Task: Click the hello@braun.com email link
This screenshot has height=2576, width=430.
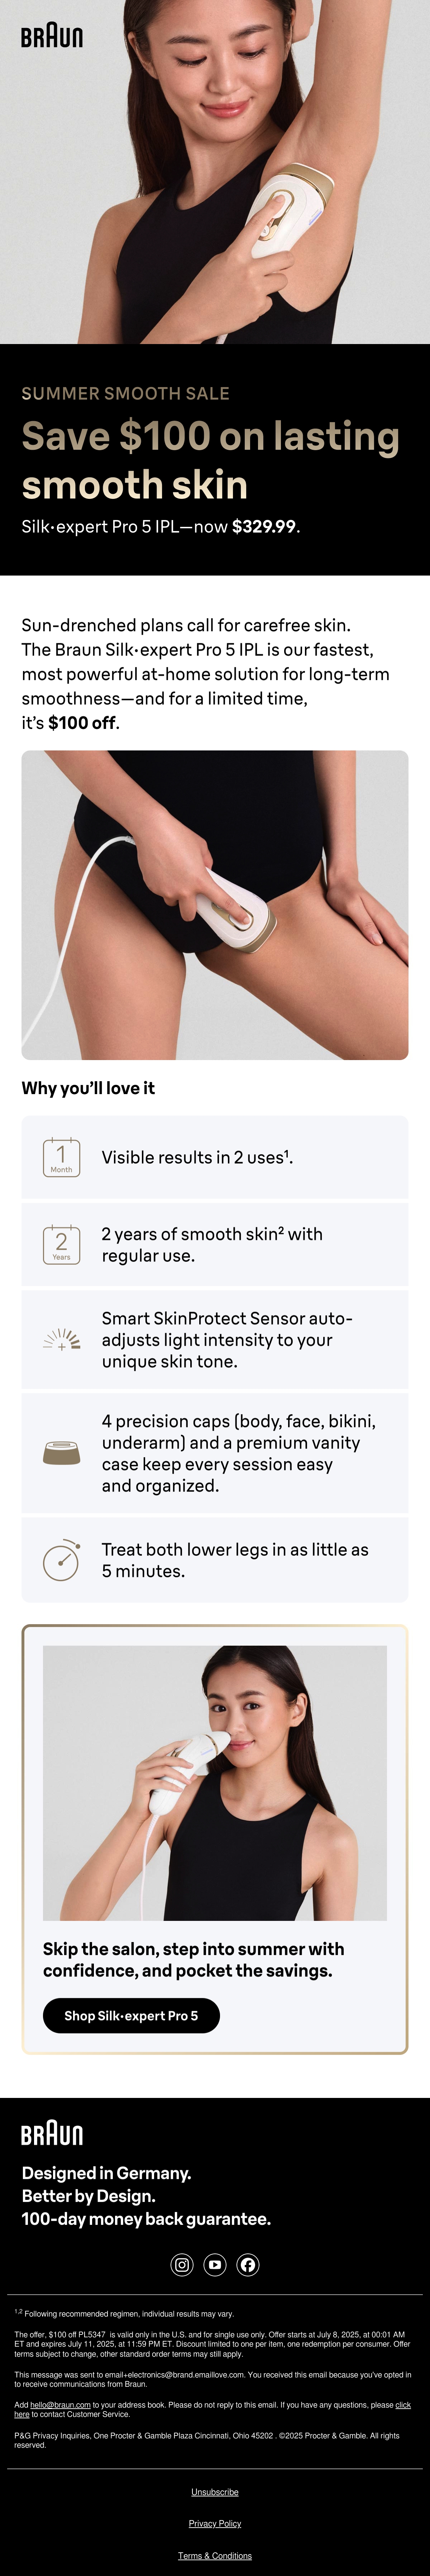Action: click(60, 2405)
